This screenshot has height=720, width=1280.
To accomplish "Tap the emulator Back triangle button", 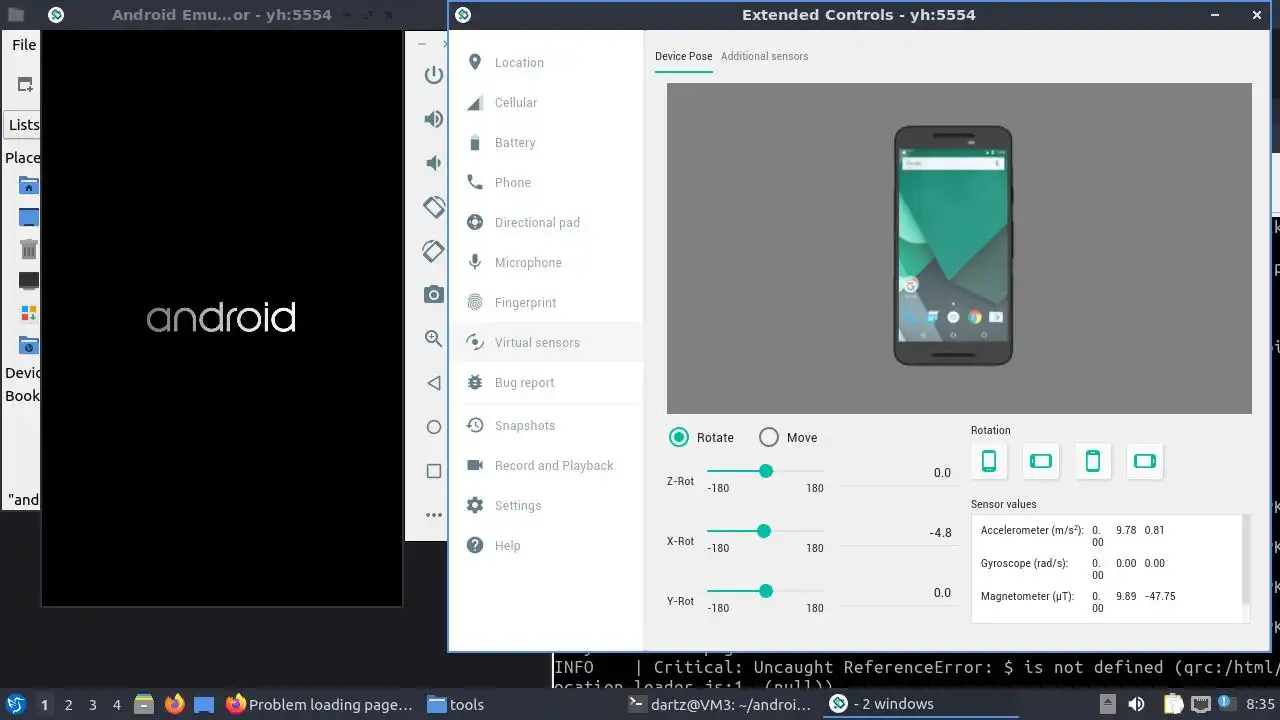I will point(433,383).
